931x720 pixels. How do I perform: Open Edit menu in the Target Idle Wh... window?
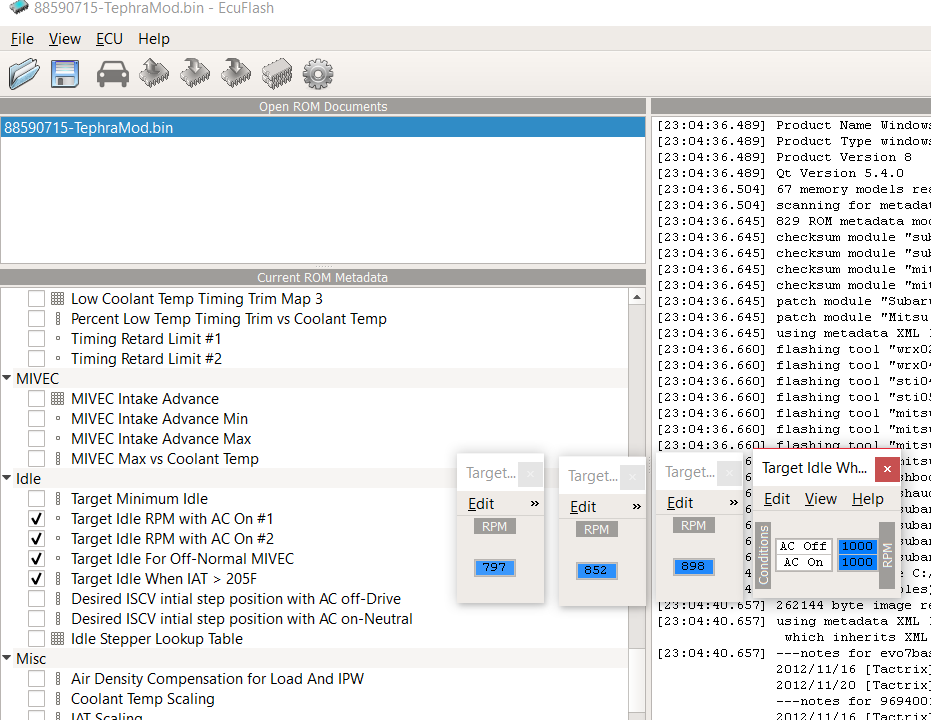pos(777,499)
